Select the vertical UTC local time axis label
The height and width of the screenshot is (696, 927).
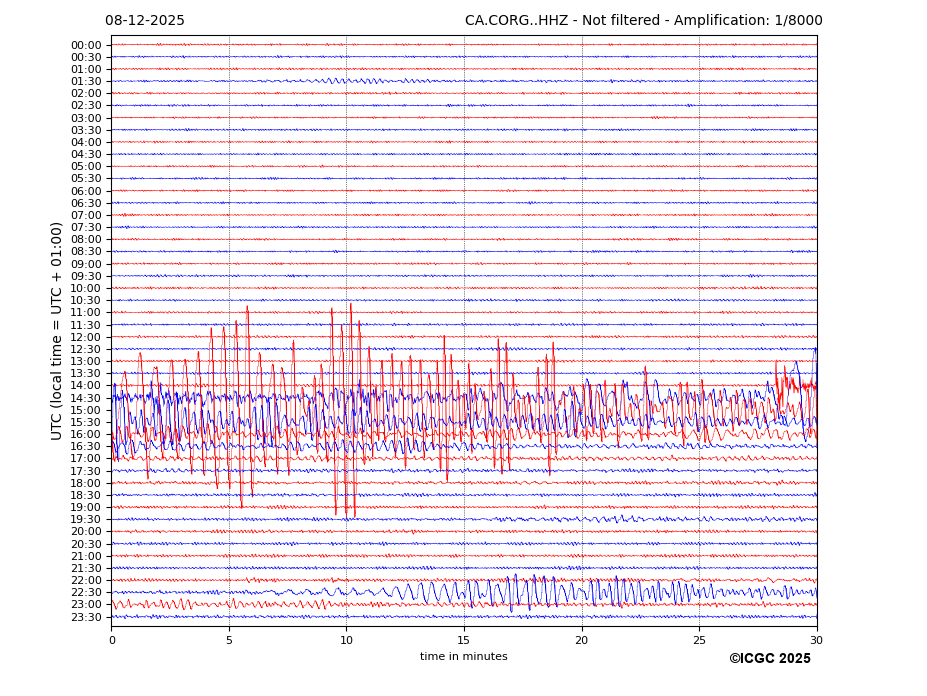click(57, 331)
